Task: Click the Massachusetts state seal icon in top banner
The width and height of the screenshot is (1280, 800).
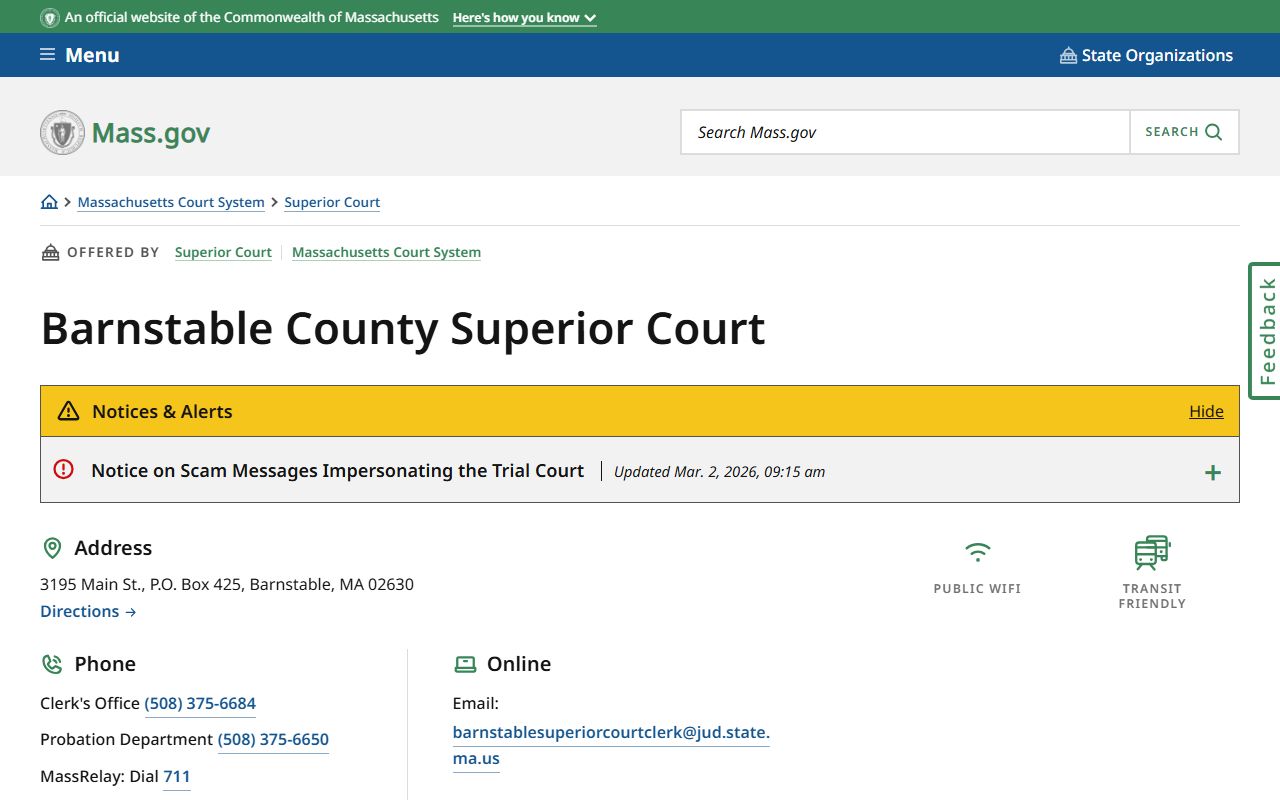Action: click(50, 18)
